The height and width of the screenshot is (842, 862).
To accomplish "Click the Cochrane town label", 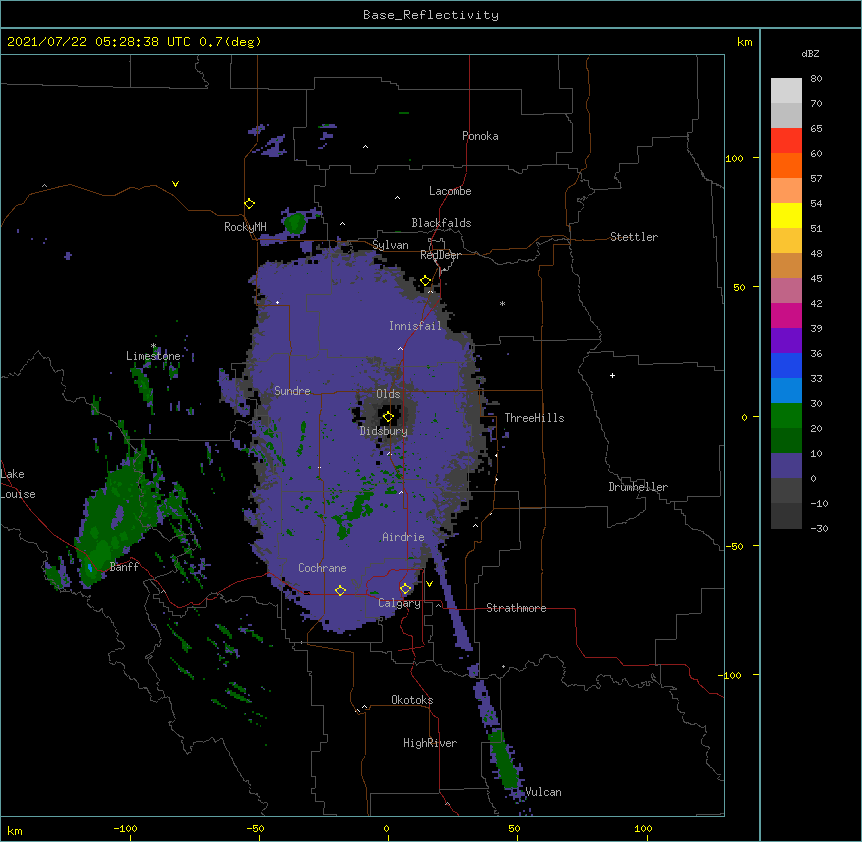I will (x=322, y=568).
